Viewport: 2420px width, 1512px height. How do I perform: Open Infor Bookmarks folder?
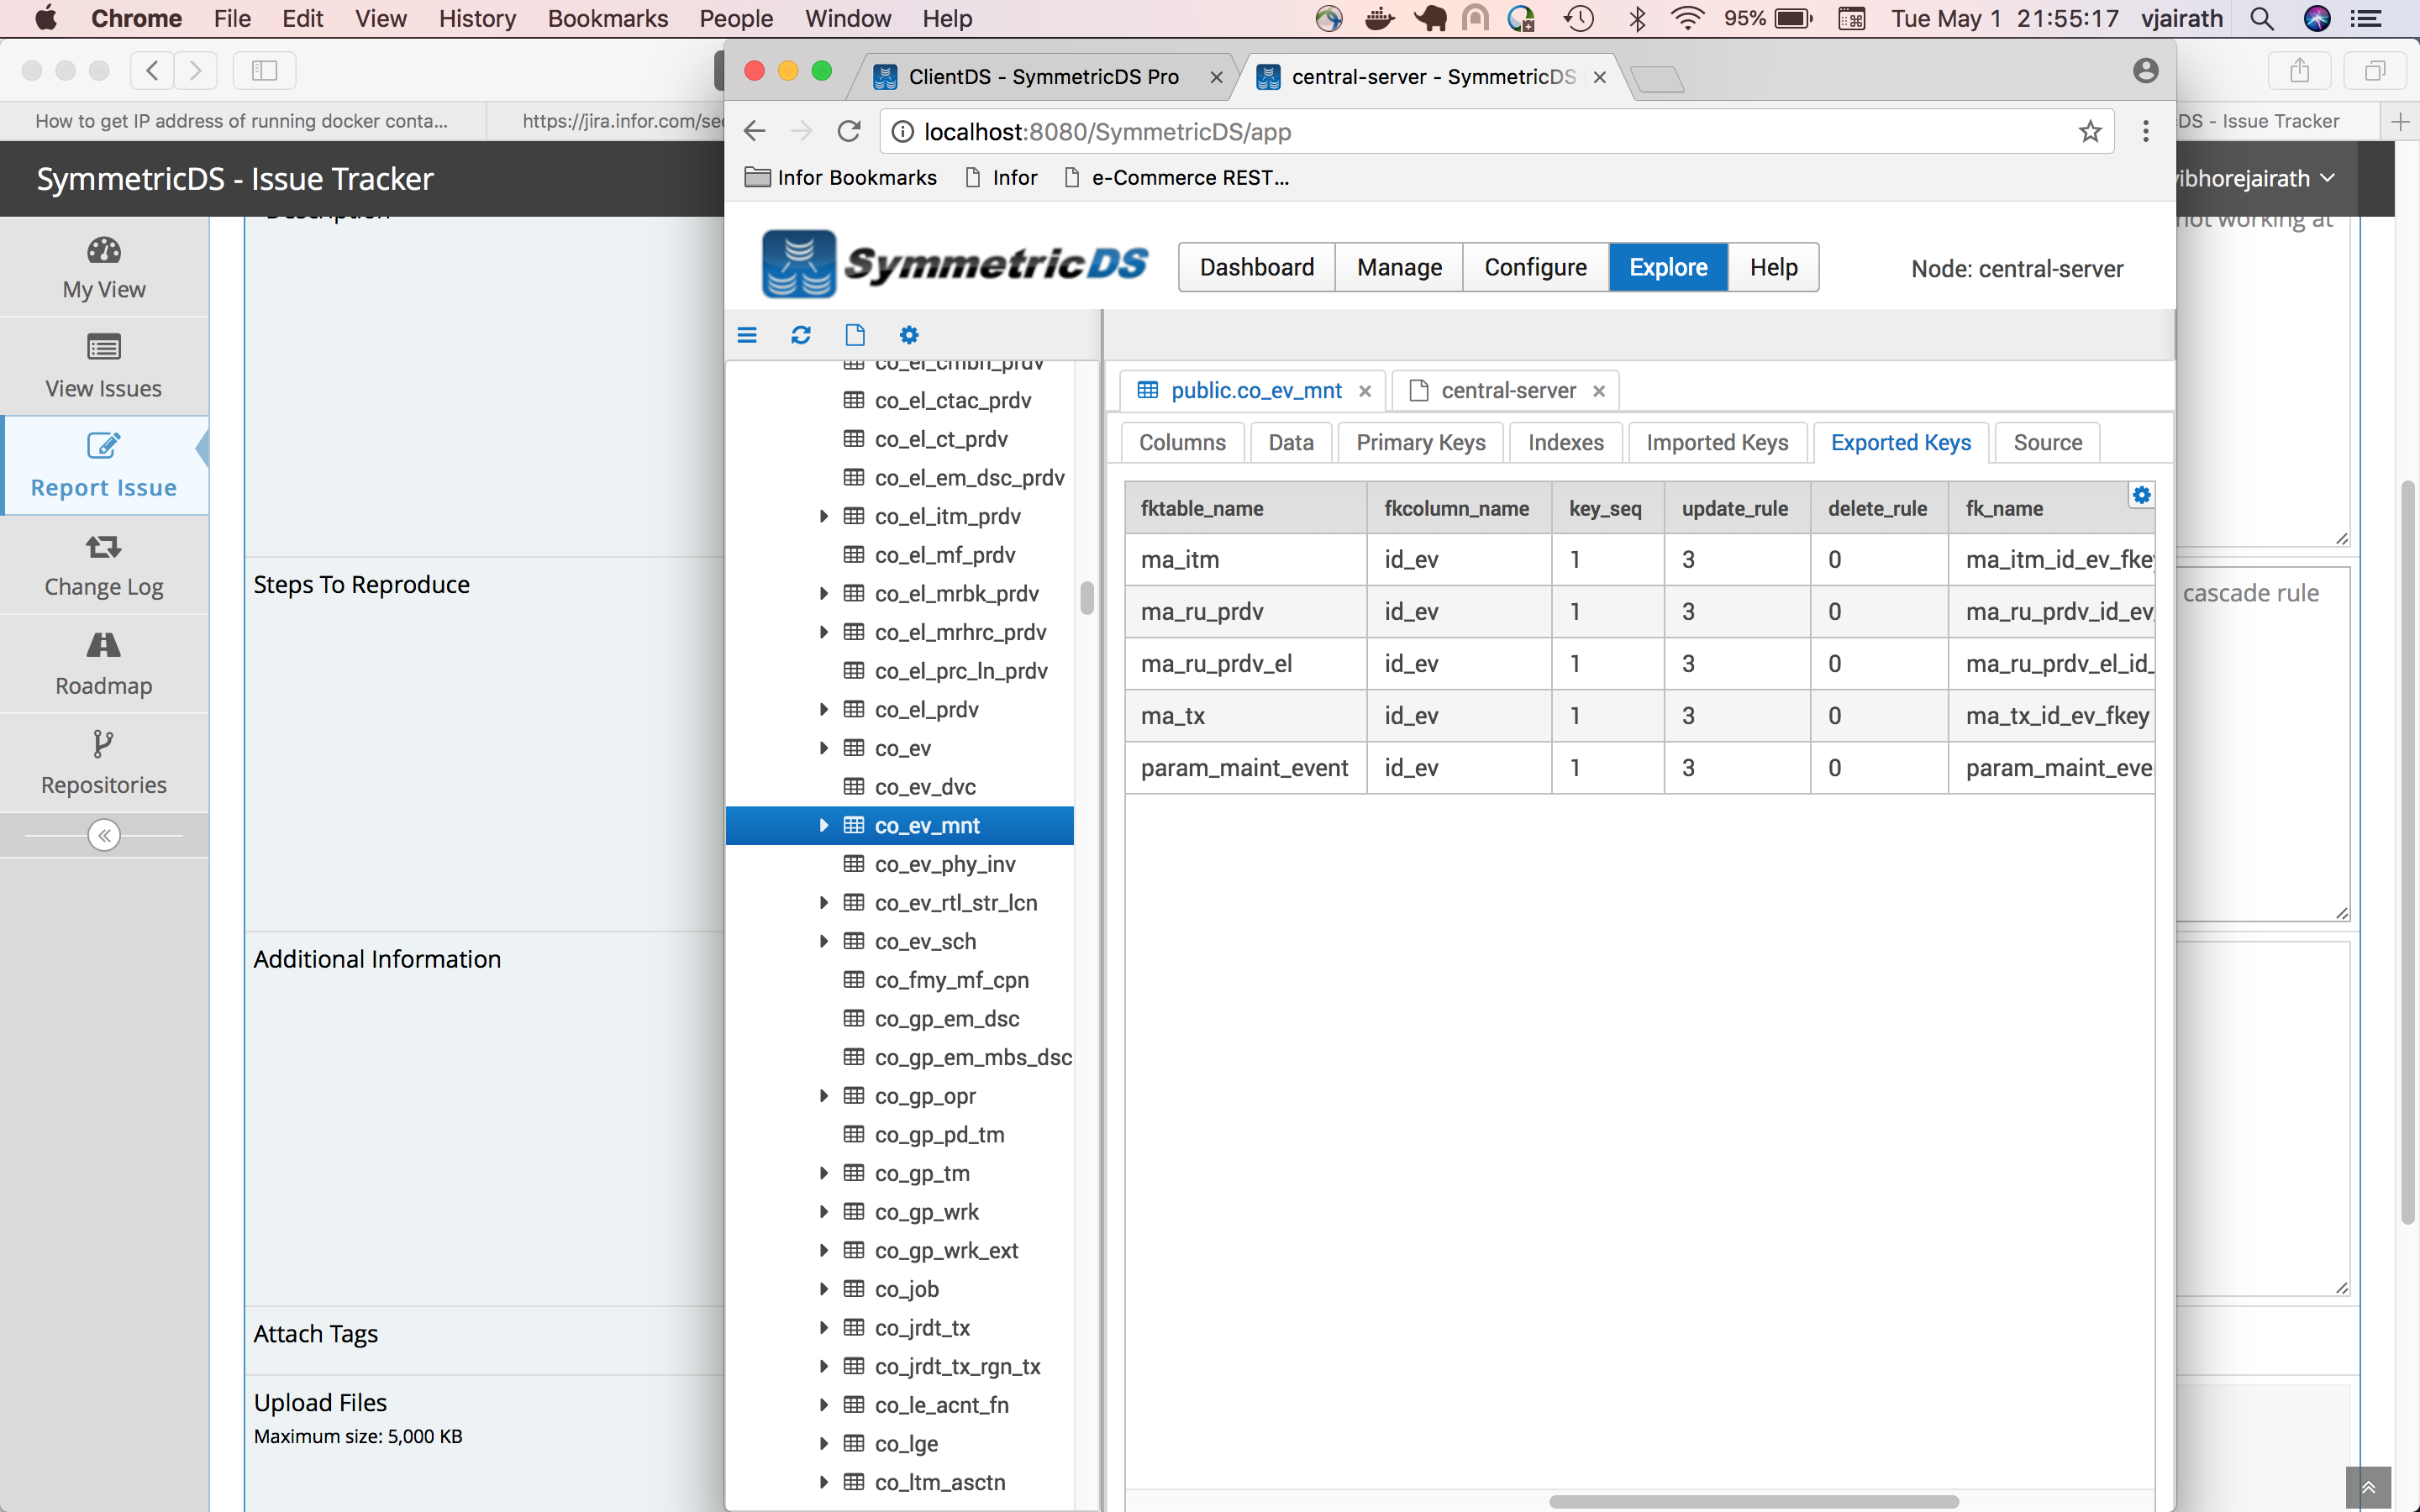[841, 177]
